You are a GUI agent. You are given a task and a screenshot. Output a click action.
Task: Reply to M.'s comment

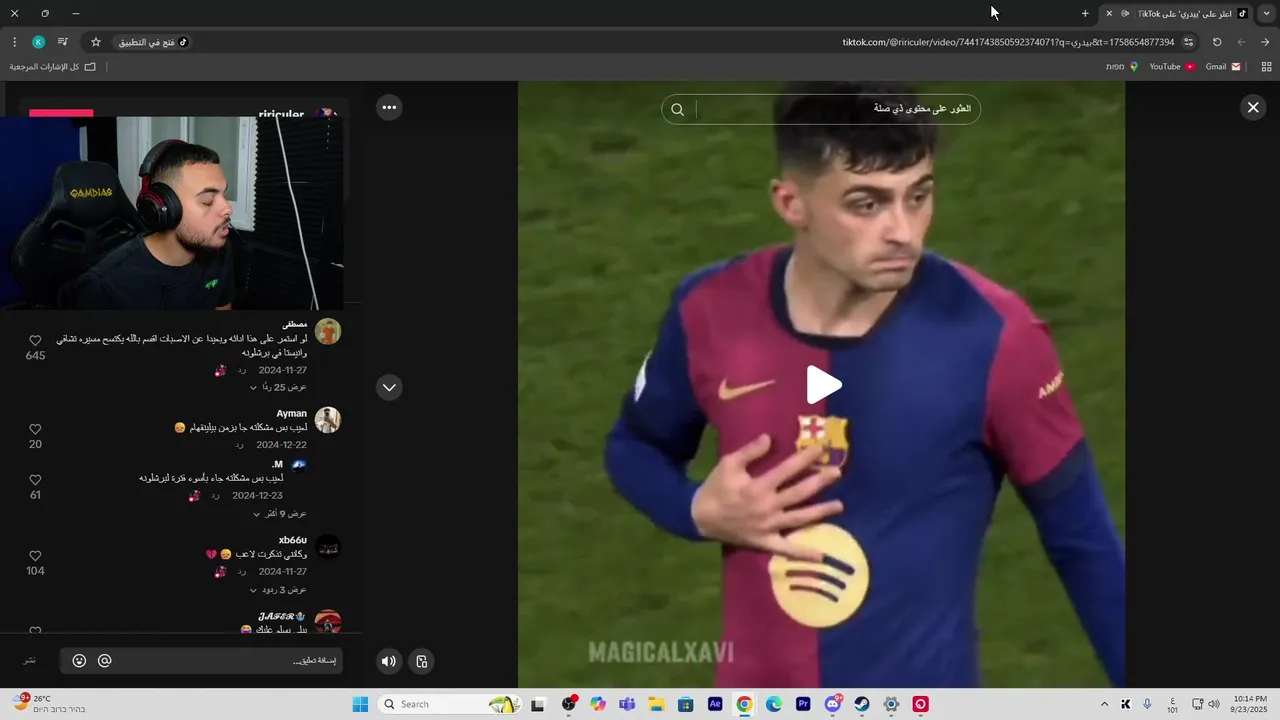click(215, 496)
